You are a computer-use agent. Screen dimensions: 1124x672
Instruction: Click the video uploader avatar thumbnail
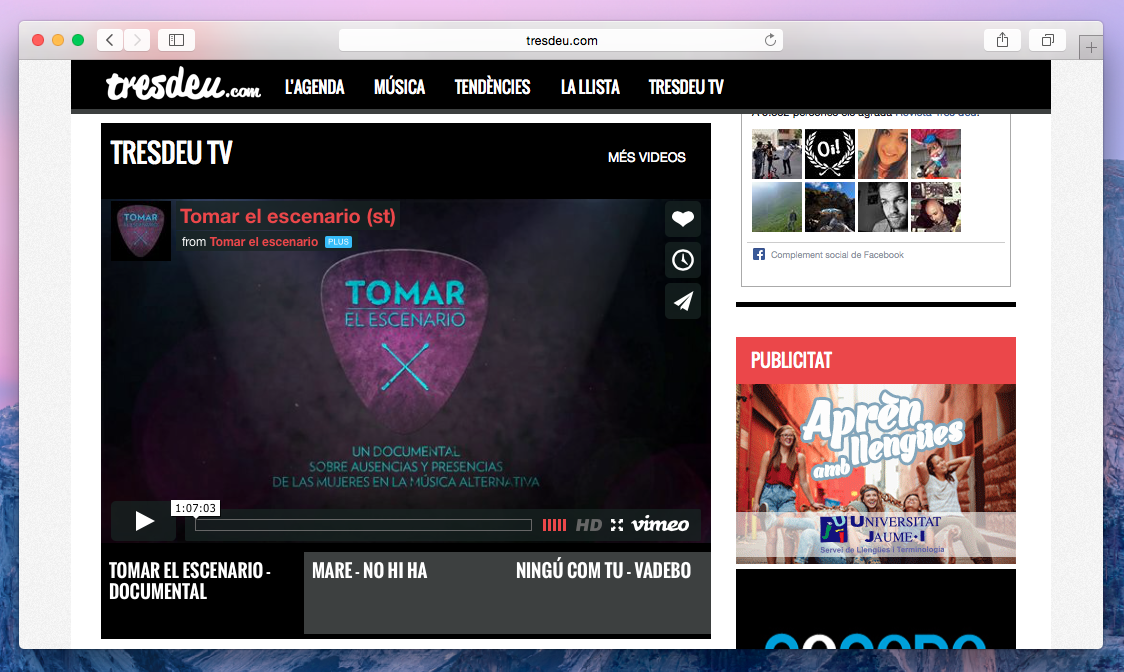(x=141, y=231)
